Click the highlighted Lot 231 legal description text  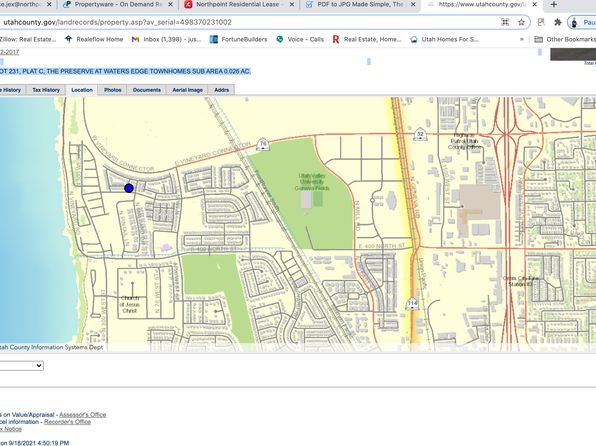pos(125,71)
